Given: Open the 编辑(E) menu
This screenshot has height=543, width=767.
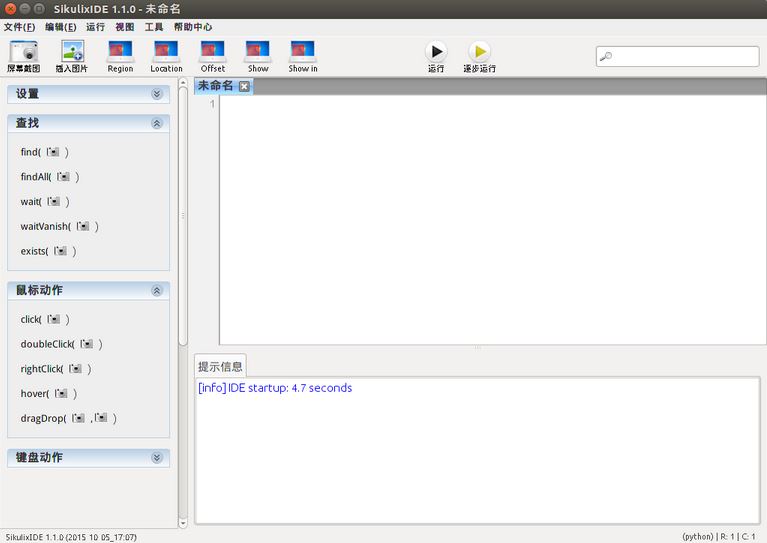Looking at the screenshot, I should coord(61,27).
